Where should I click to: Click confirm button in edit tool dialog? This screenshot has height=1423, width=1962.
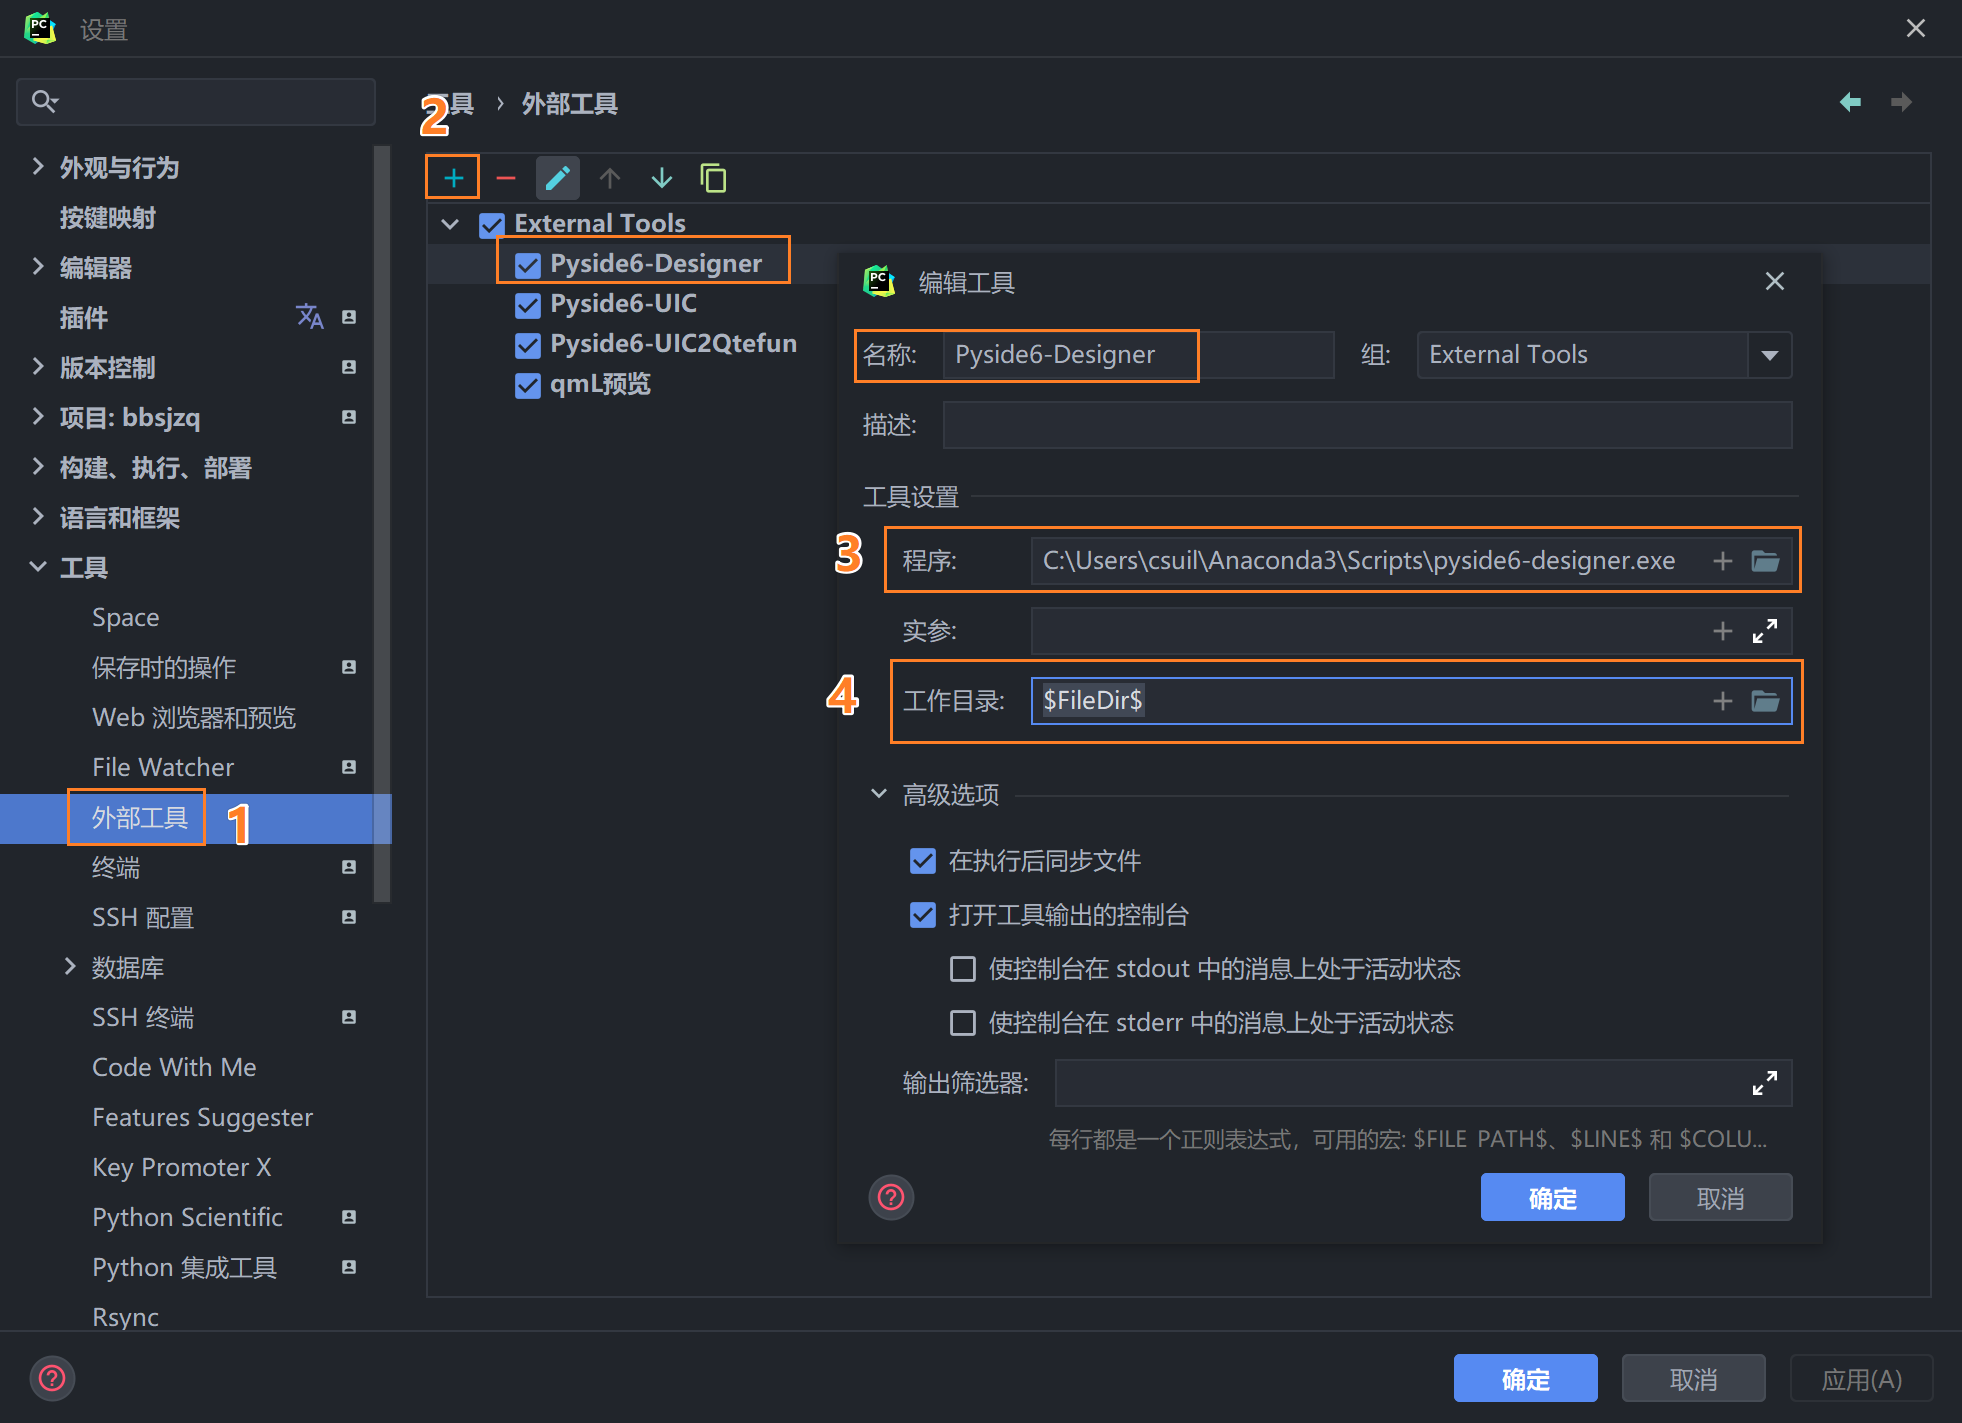pos(1551,1197)
